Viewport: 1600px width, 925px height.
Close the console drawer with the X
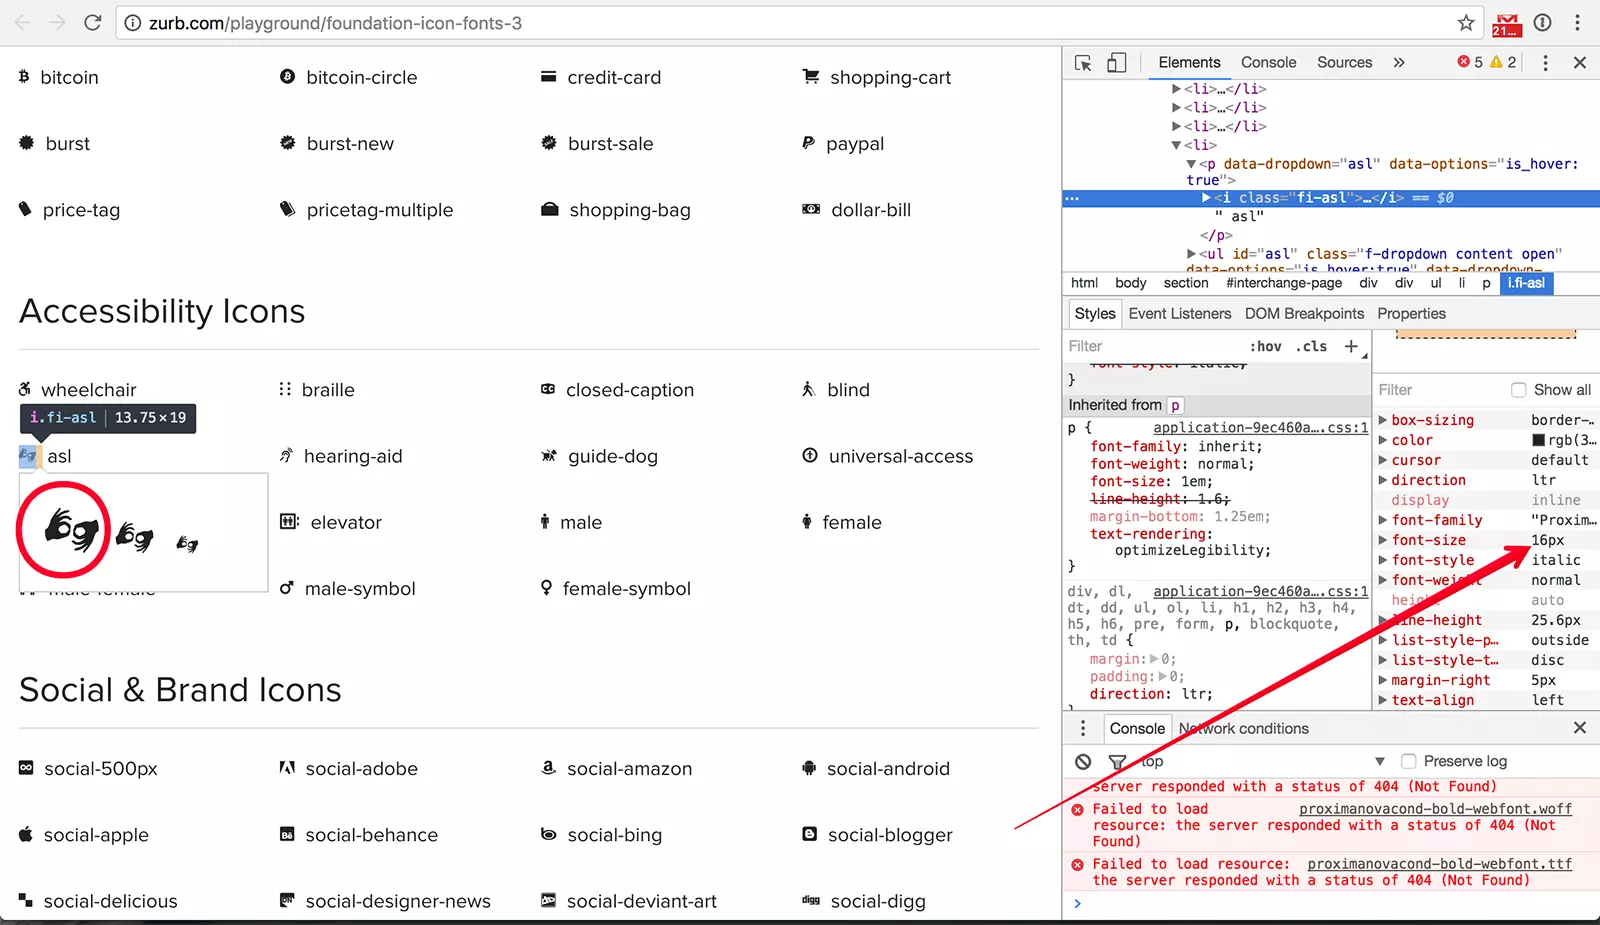click(1580, 728)
